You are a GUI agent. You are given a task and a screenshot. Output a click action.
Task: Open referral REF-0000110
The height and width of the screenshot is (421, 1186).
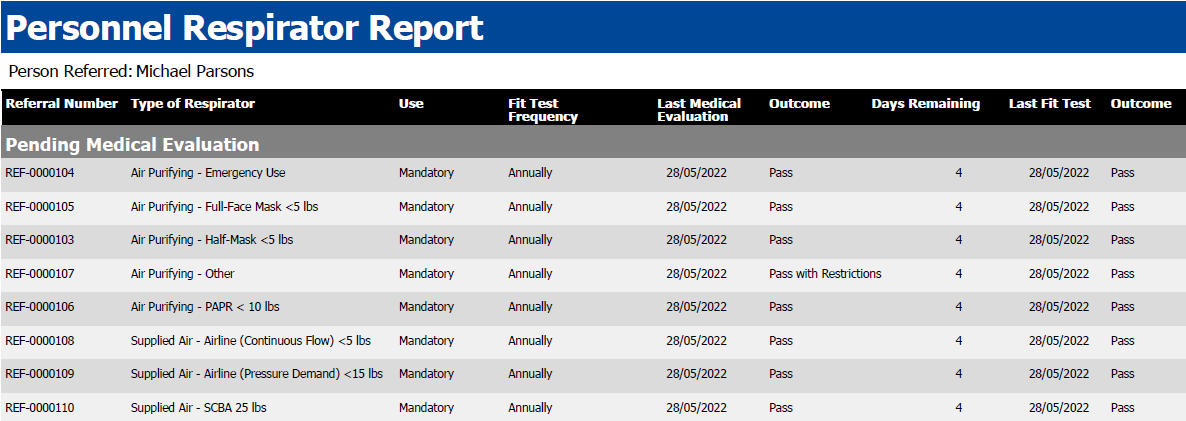(x=40, y=408)
